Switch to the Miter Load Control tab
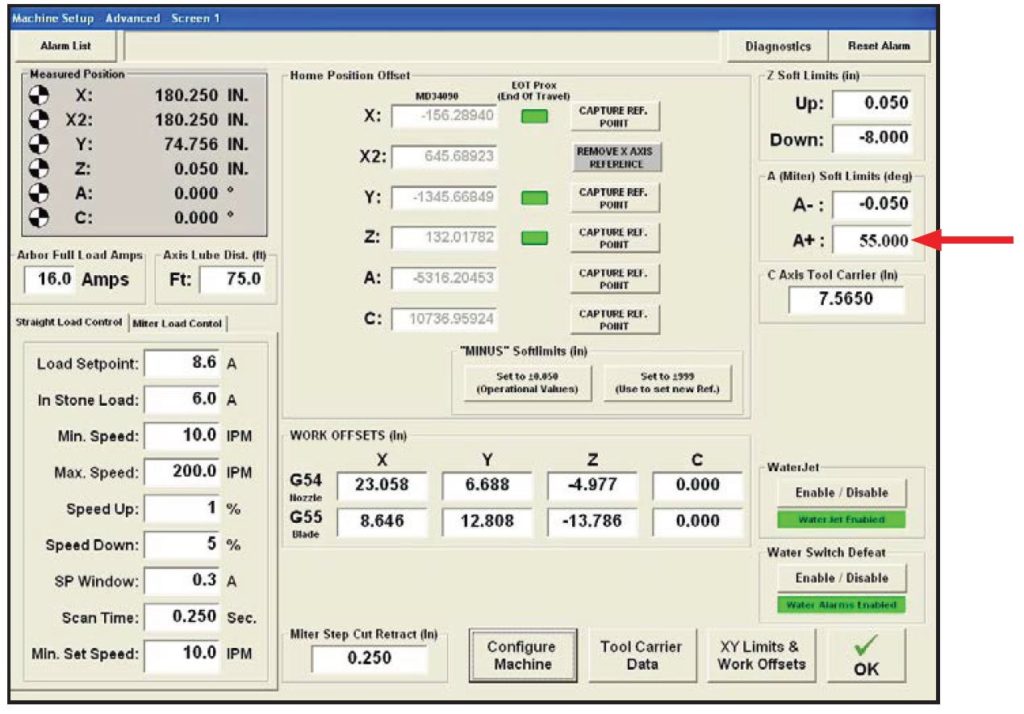Screen dimensions: 1024x714 (178, 322)
